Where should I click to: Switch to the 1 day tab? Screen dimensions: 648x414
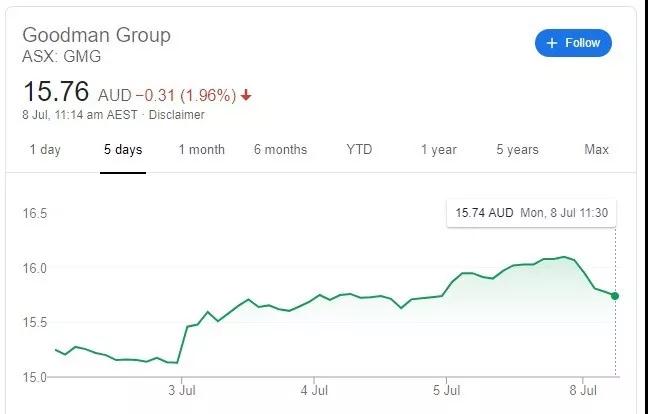pyautogui.click(x=45, y=150)
